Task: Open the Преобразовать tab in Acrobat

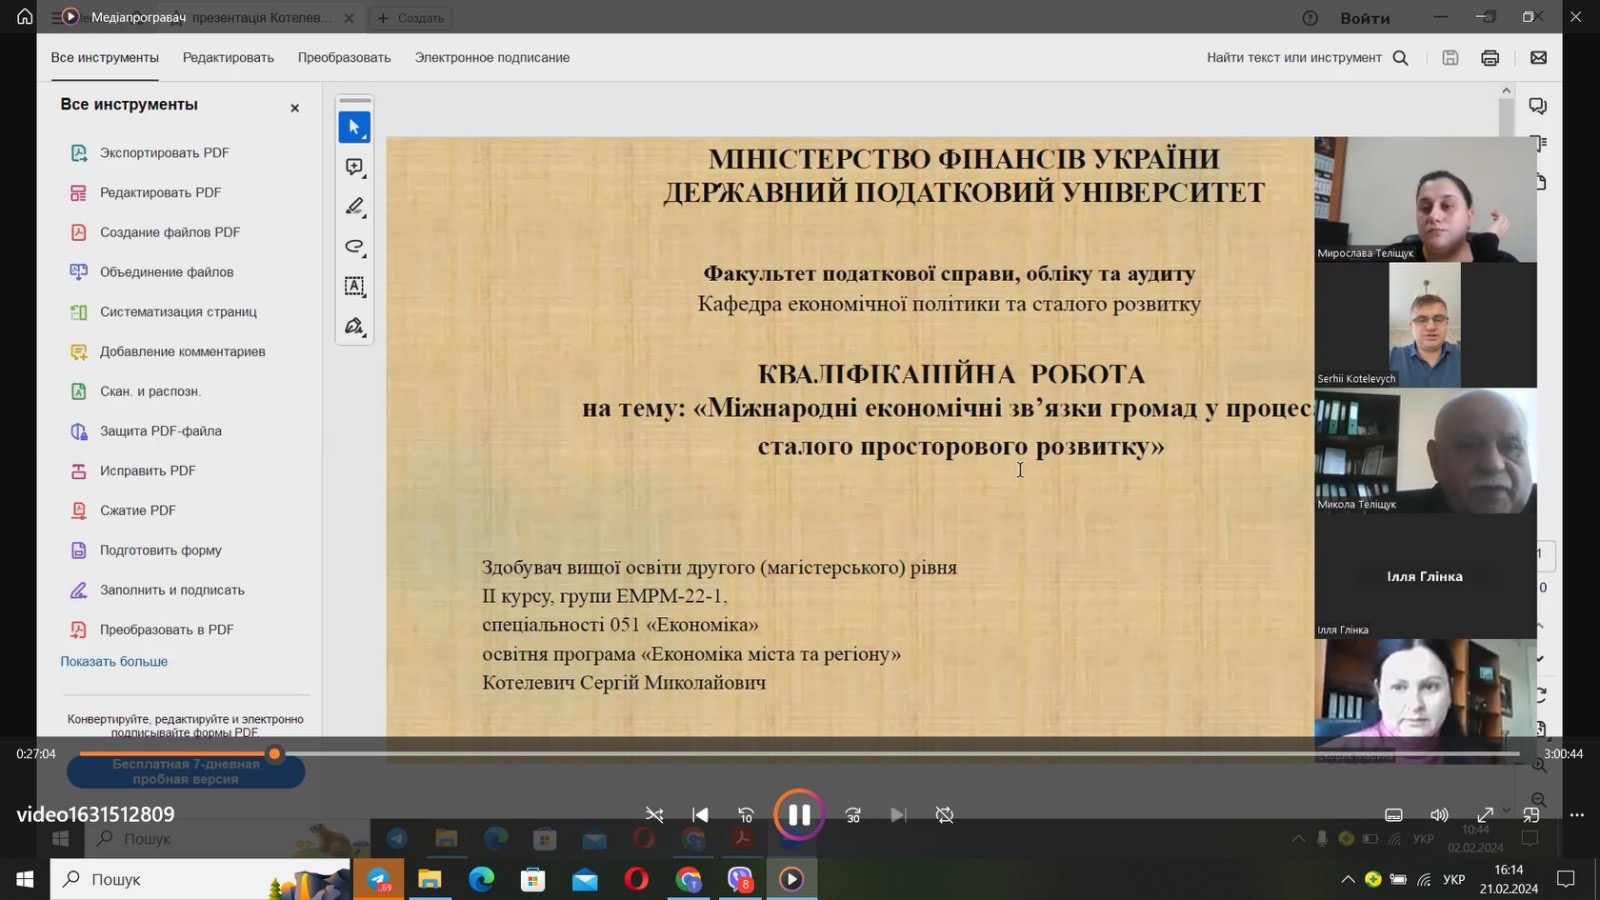Action: pyautogui.click(x=344, y=57)
